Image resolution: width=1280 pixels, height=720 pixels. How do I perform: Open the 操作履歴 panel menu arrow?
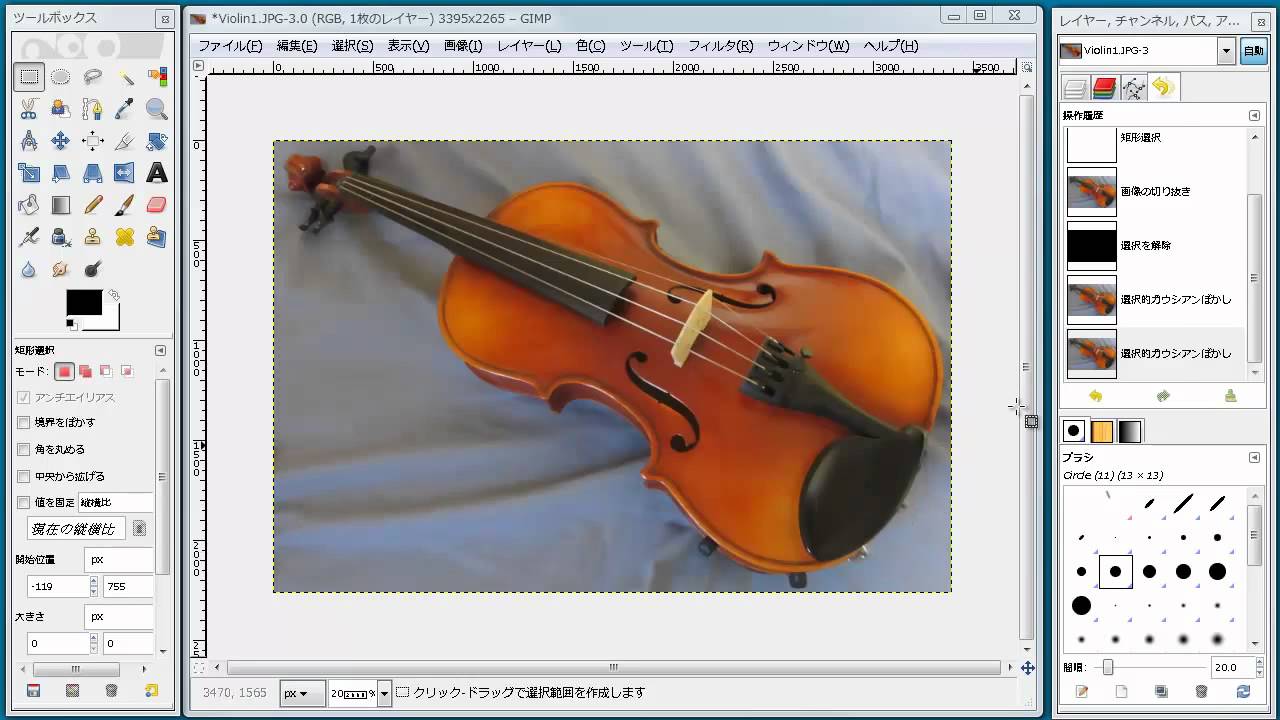(x=1255, y=115)
